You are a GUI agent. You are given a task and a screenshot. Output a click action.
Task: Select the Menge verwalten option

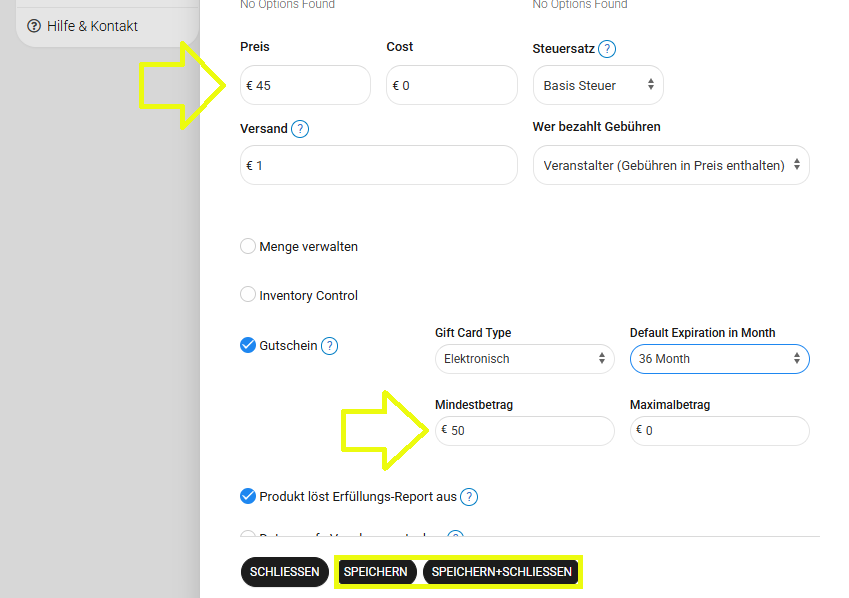point(248,246)
